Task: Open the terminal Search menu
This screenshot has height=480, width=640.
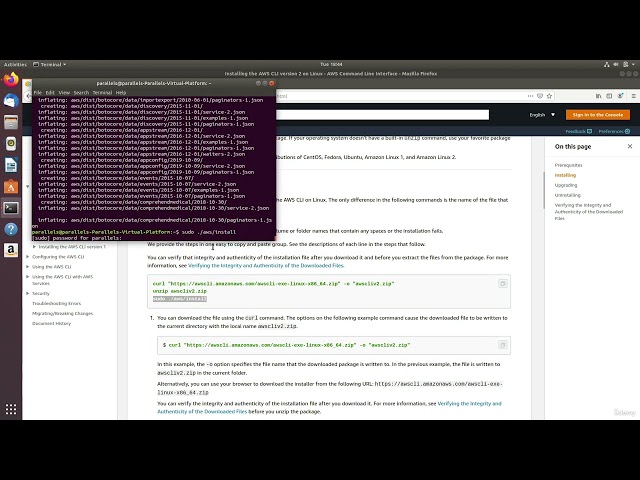Action: (81, 93)
